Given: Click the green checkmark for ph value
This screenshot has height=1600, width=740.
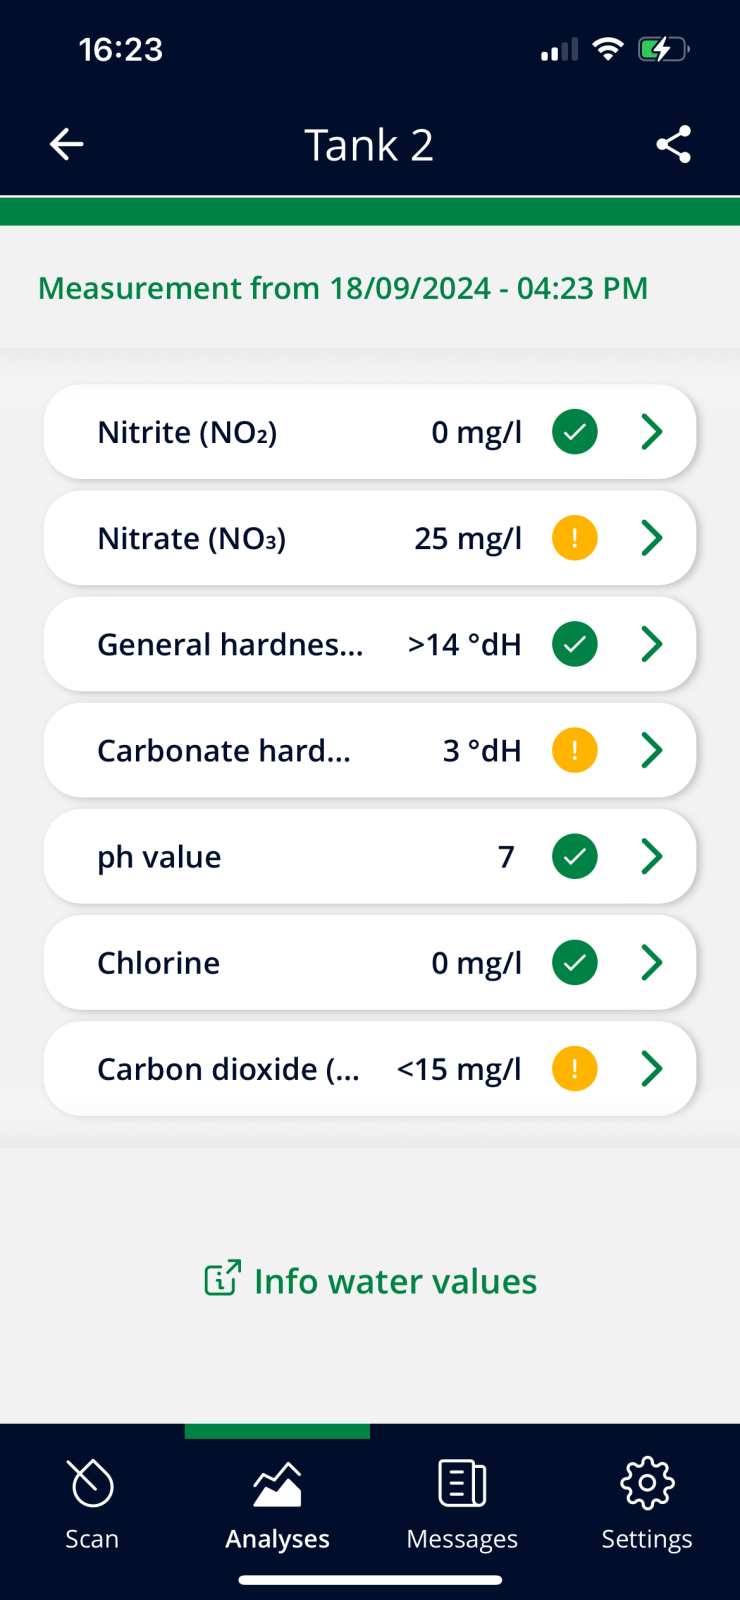Looking at the screenshot, I should pyautogui.click(x=575, y=856).
